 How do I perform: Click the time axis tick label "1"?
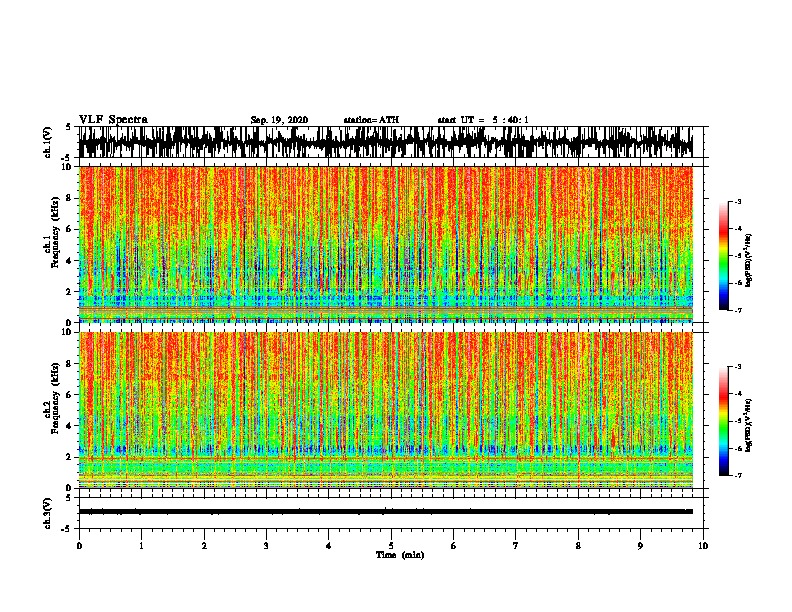tap(141, 546)
